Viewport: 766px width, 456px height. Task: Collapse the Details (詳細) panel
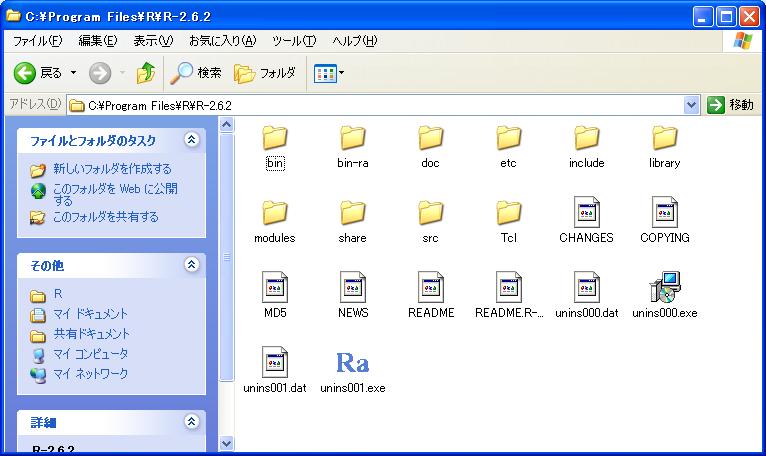(191, 423)
